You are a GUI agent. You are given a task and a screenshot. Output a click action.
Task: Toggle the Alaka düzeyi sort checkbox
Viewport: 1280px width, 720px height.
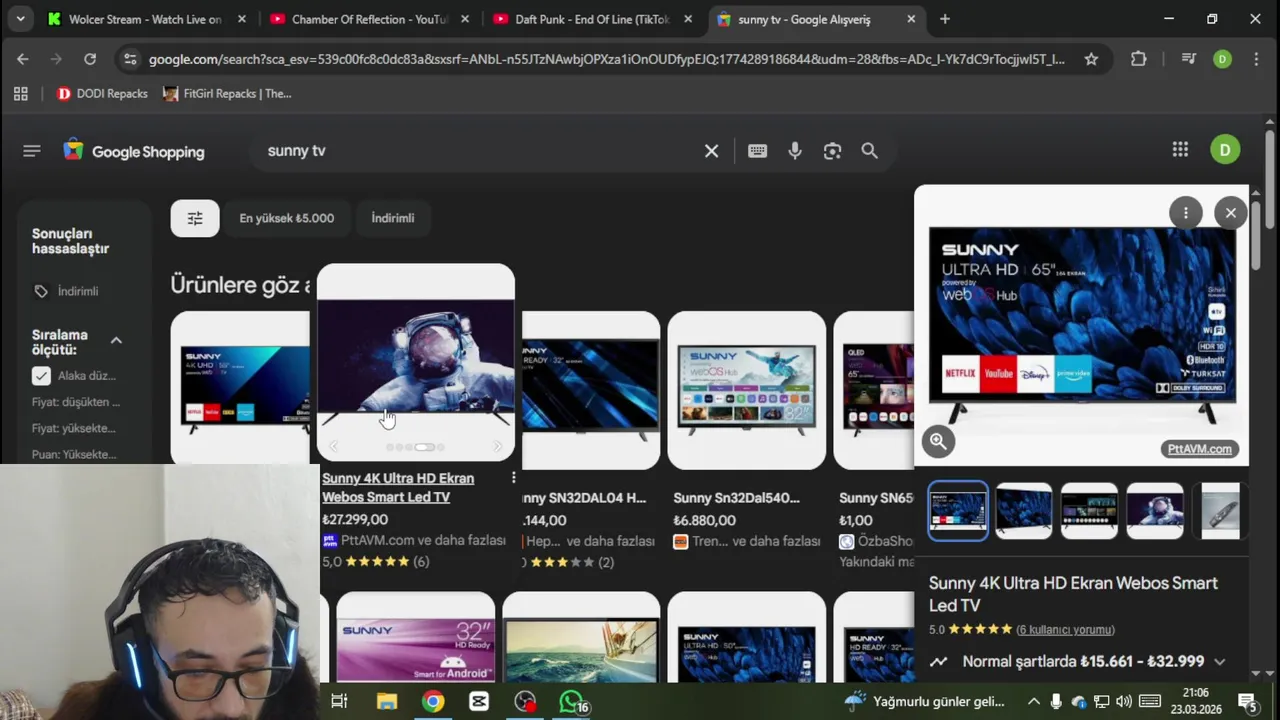[x=41, y=376]
